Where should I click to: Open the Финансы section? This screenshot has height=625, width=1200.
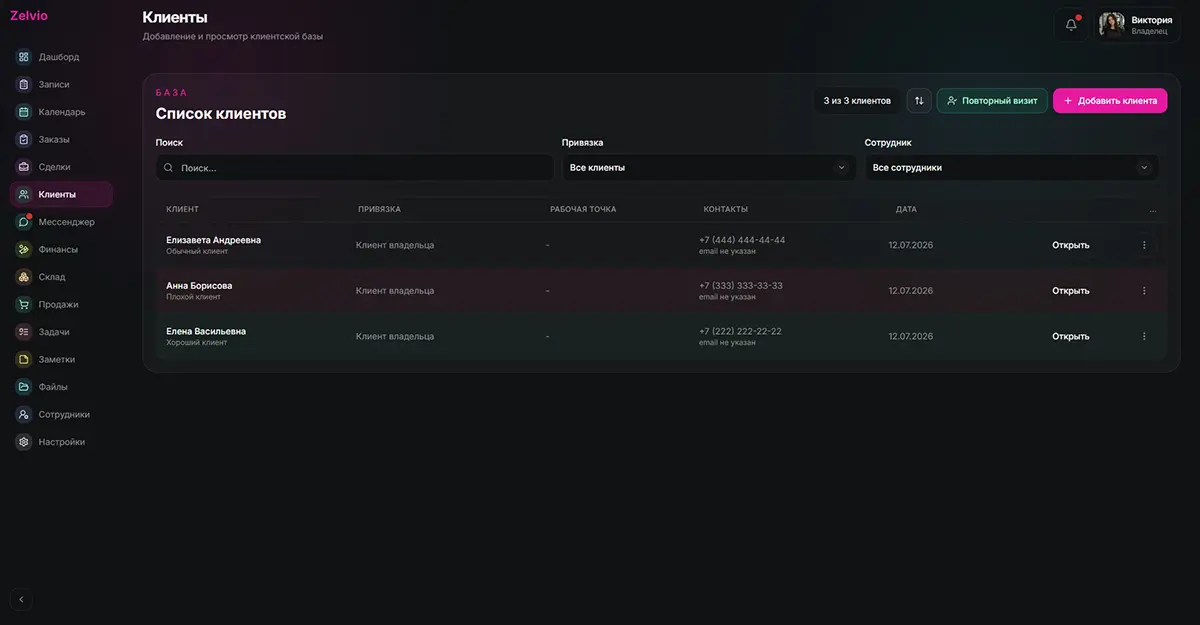pyautogui.click(x=61, y=249)
